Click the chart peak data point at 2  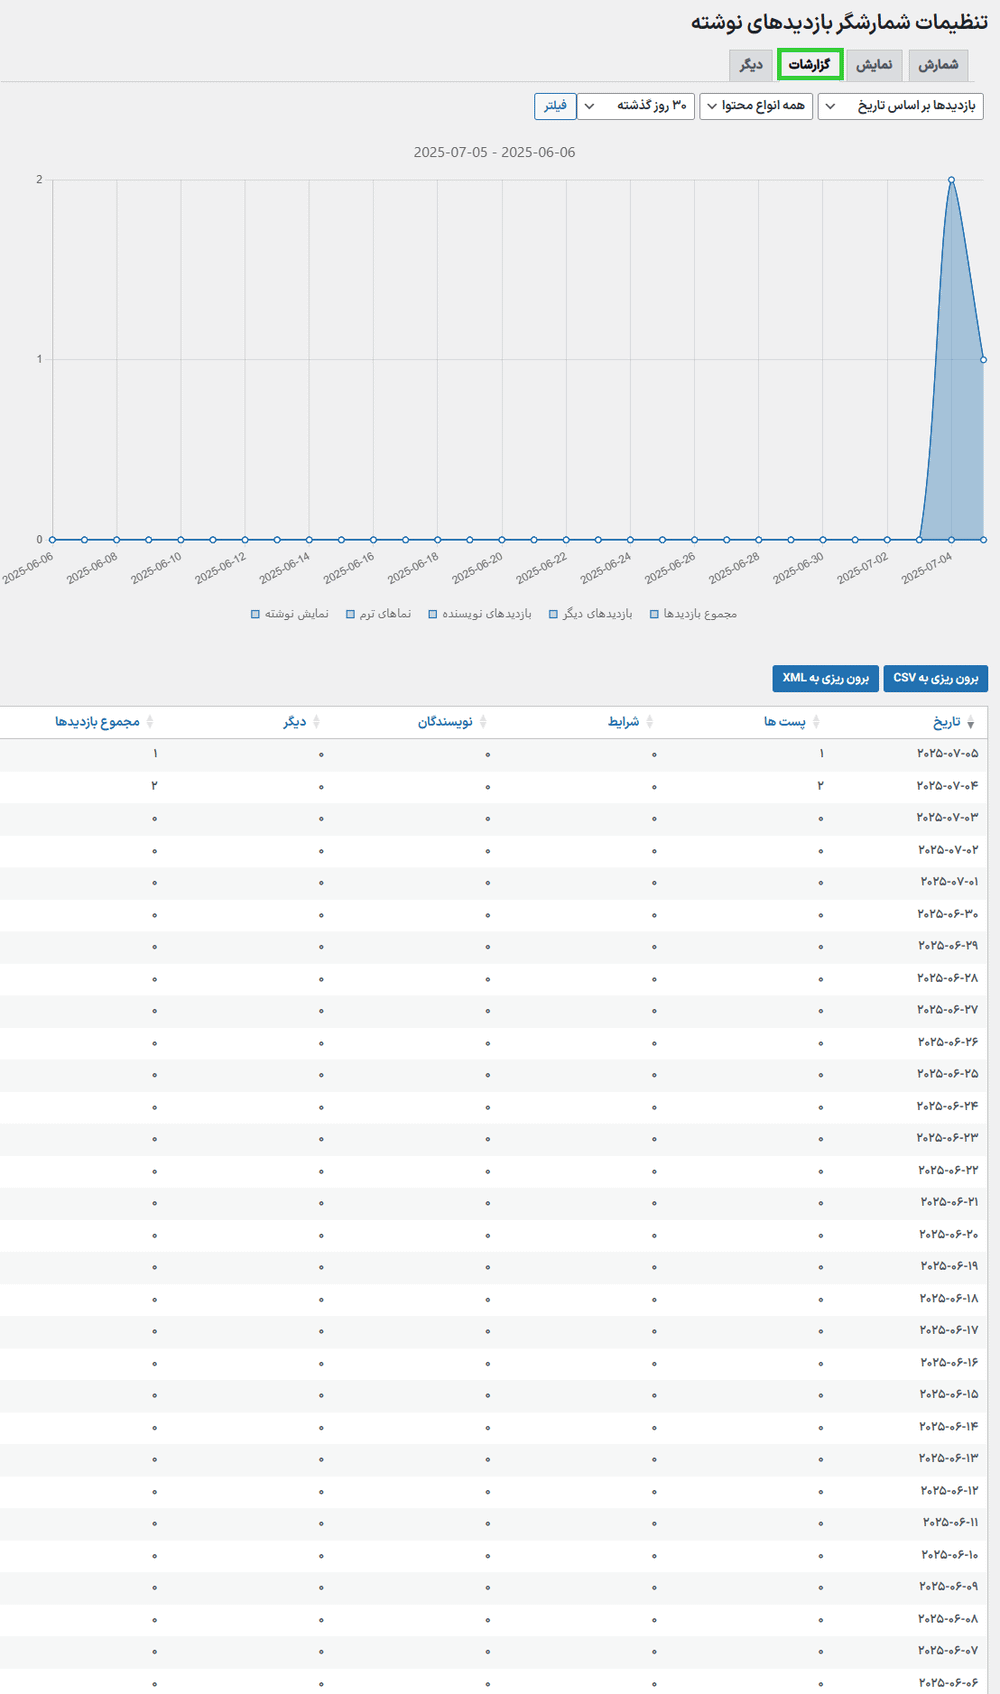951,180
